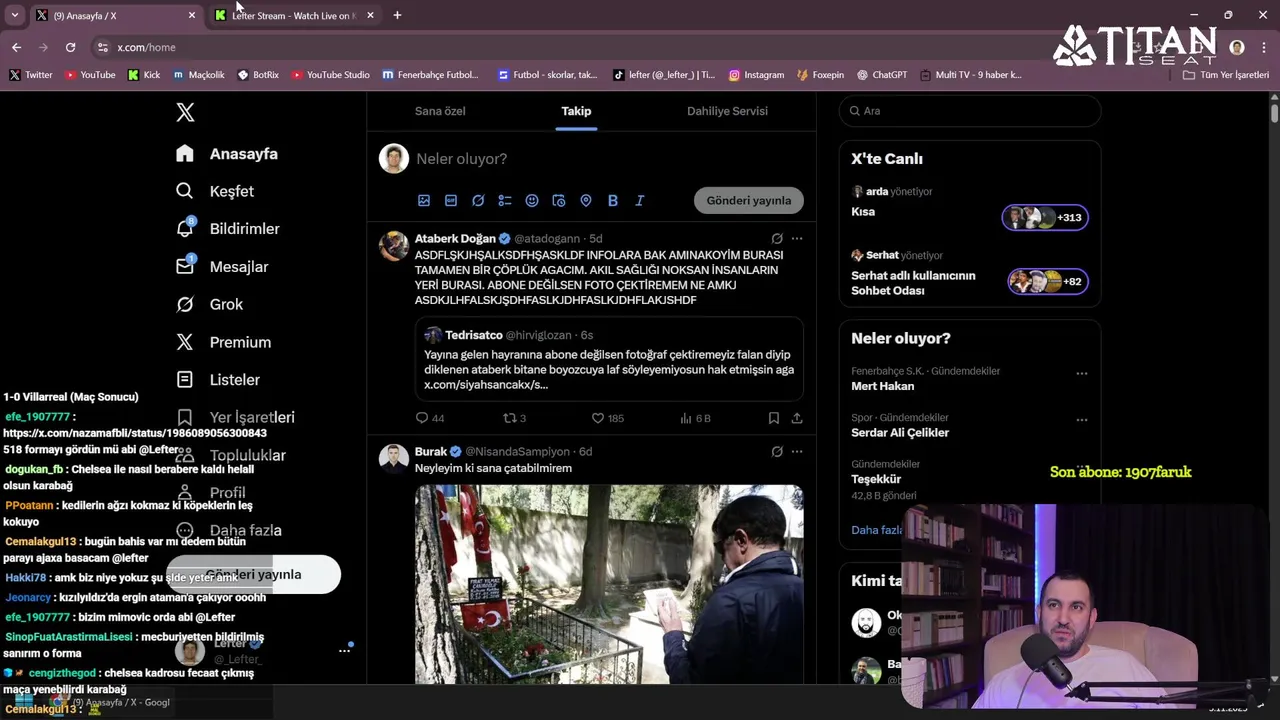Open the emoji picker in composer
The width and height of the screenshot is (1280, 720).
532,201
